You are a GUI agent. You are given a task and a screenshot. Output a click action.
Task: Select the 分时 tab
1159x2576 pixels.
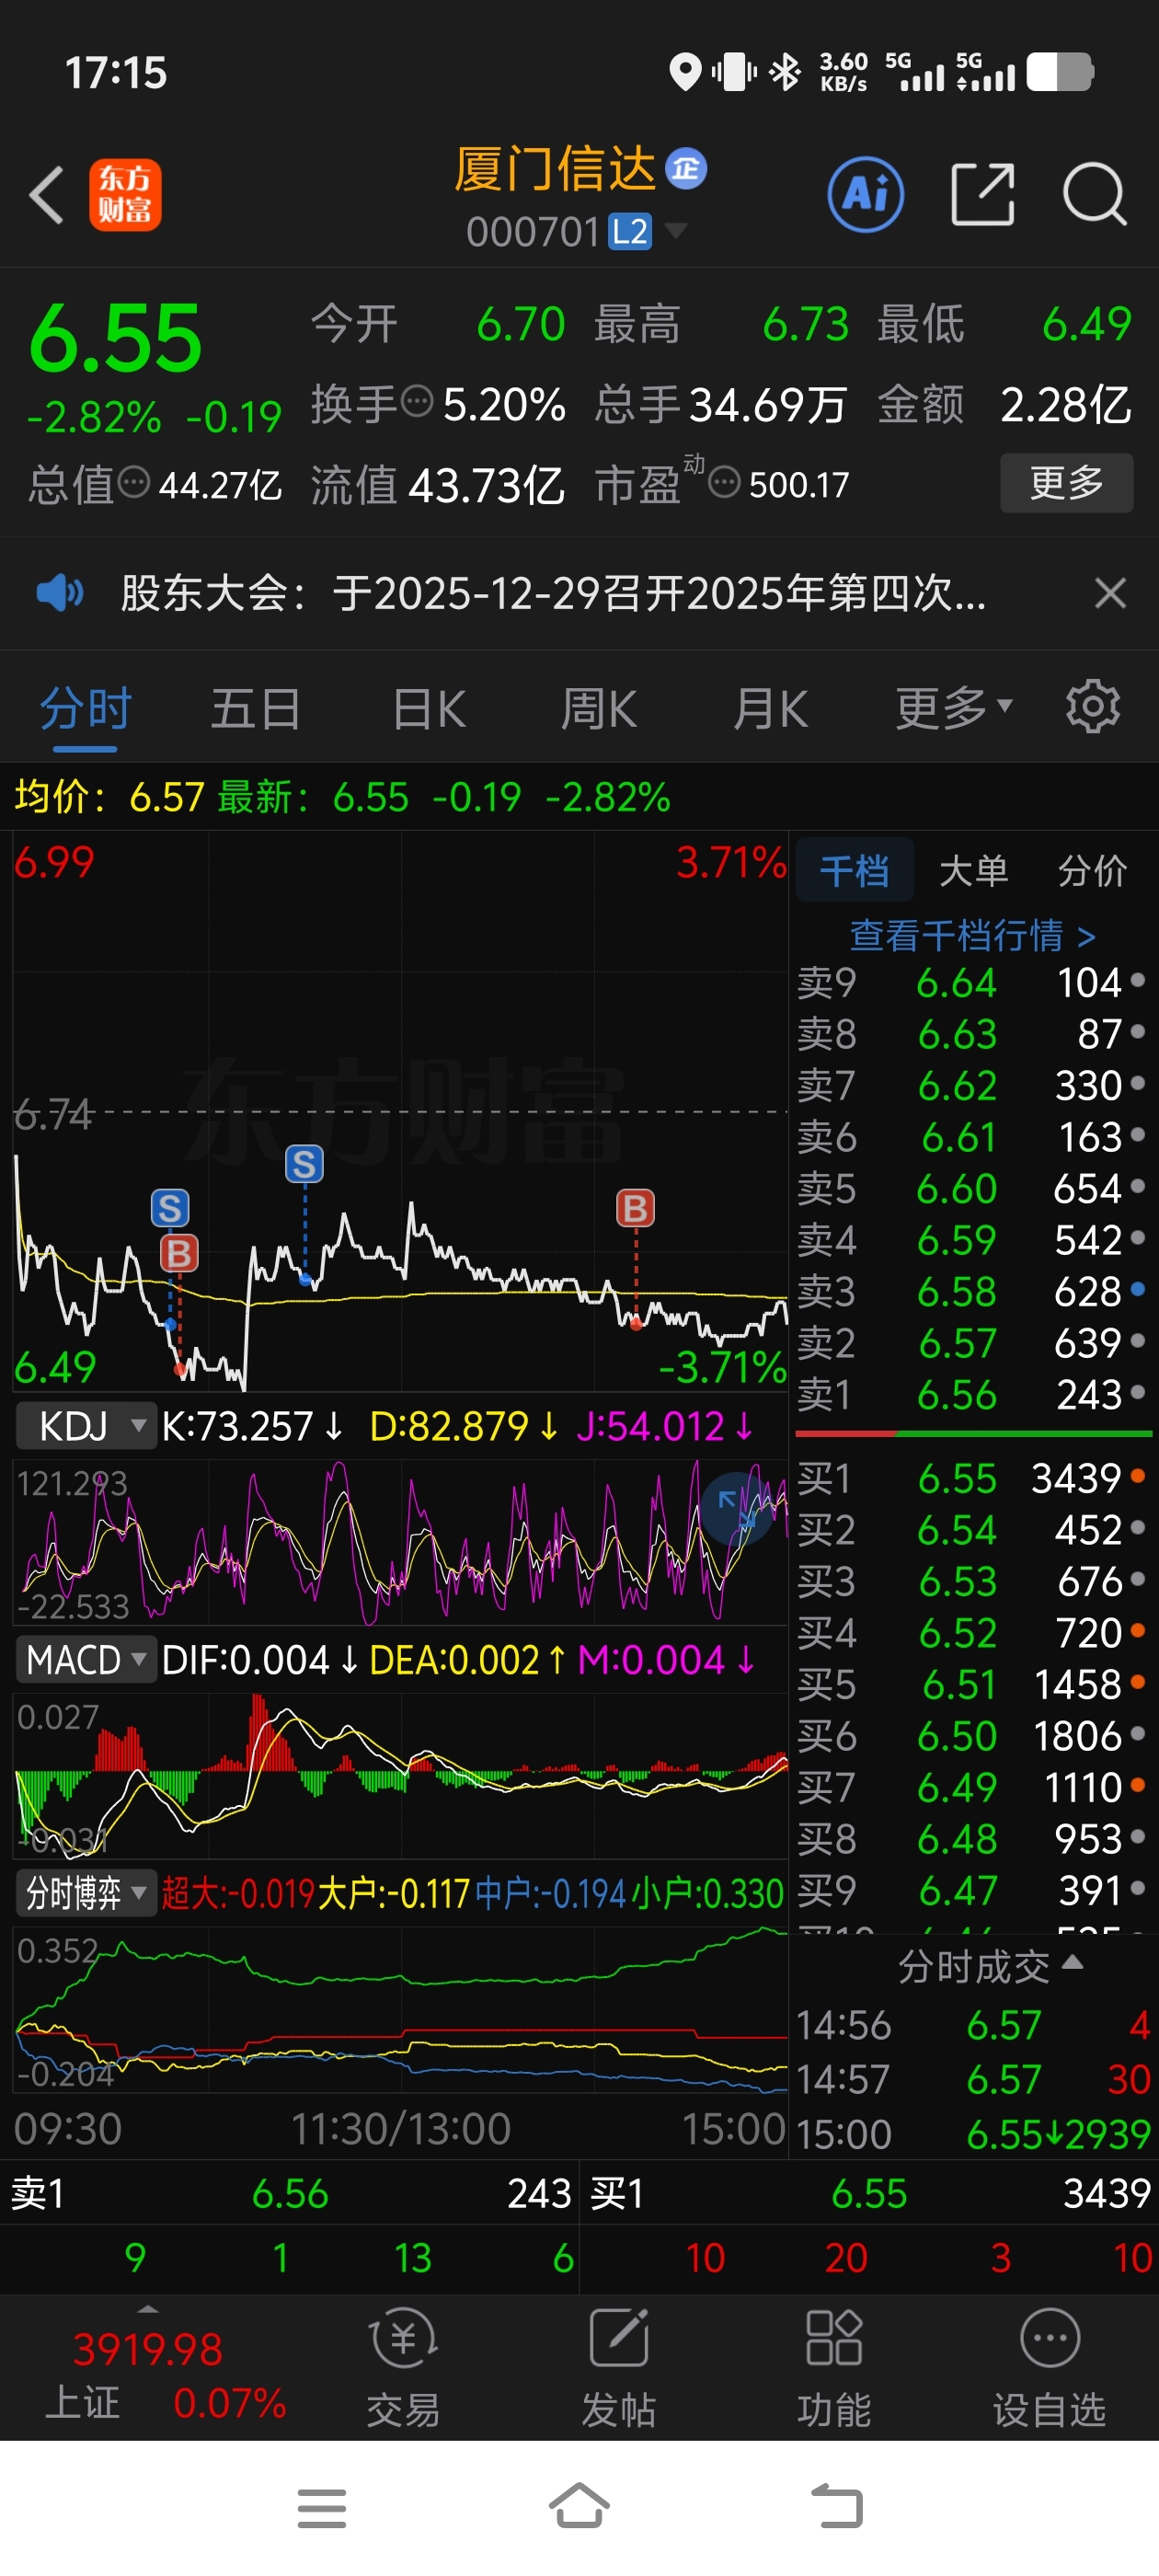click(x=85, y=708)
